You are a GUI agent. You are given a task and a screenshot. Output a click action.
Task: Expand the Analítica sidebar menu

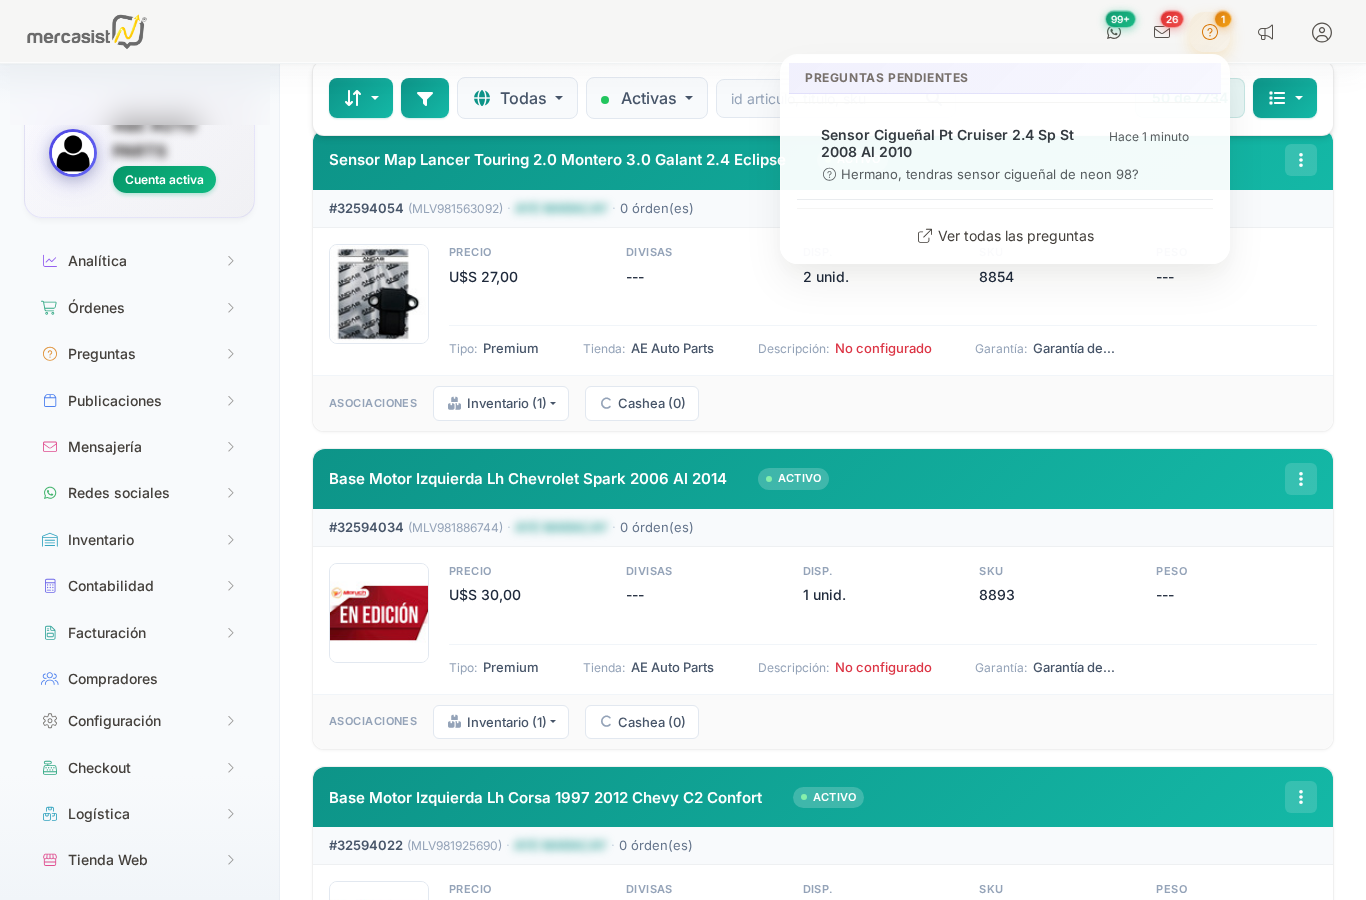click(139, 261)
